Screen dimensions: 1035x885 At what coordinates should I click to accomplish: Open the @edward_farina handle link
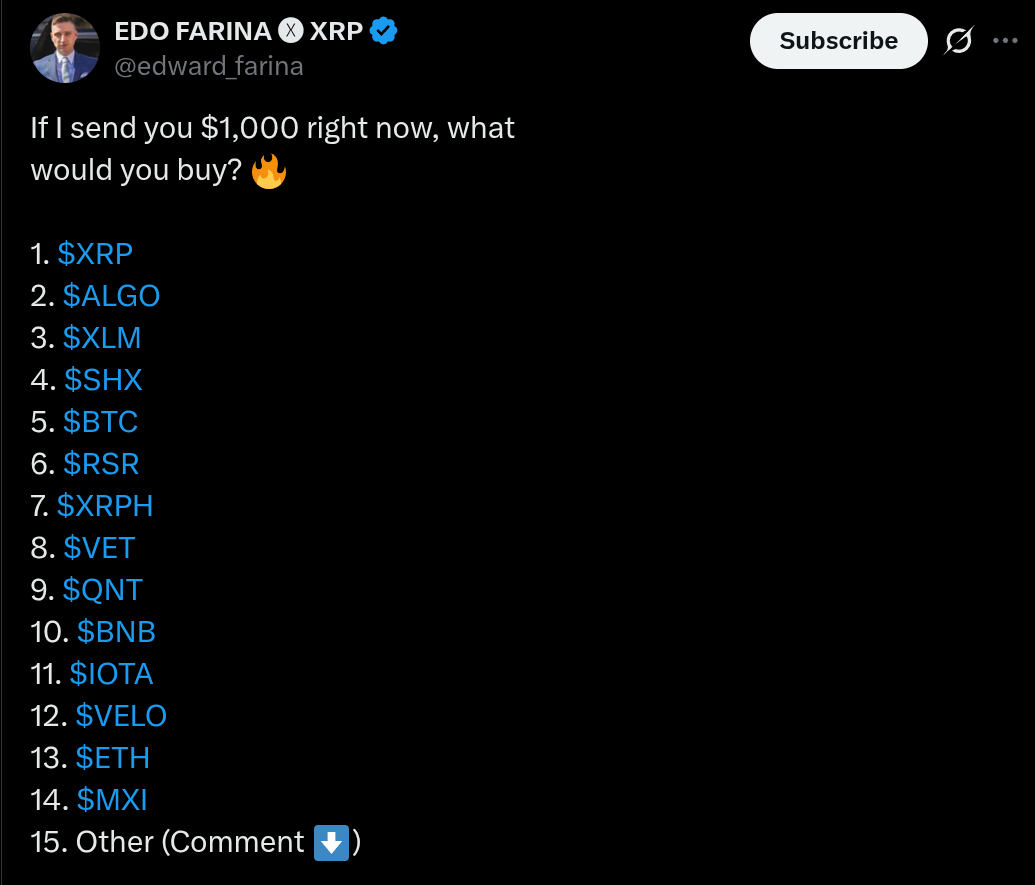click(209, 66)
